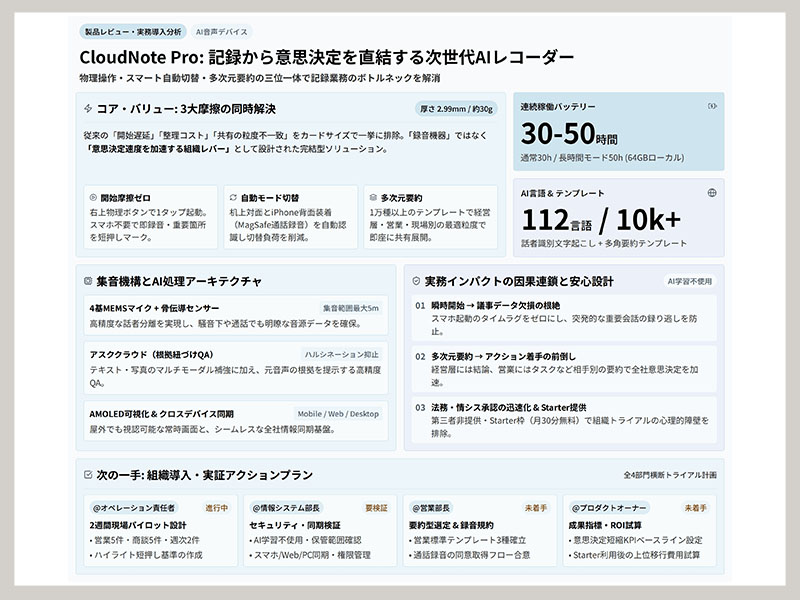Click the @情報システム部長 assignee chip

tap(286, 508)
